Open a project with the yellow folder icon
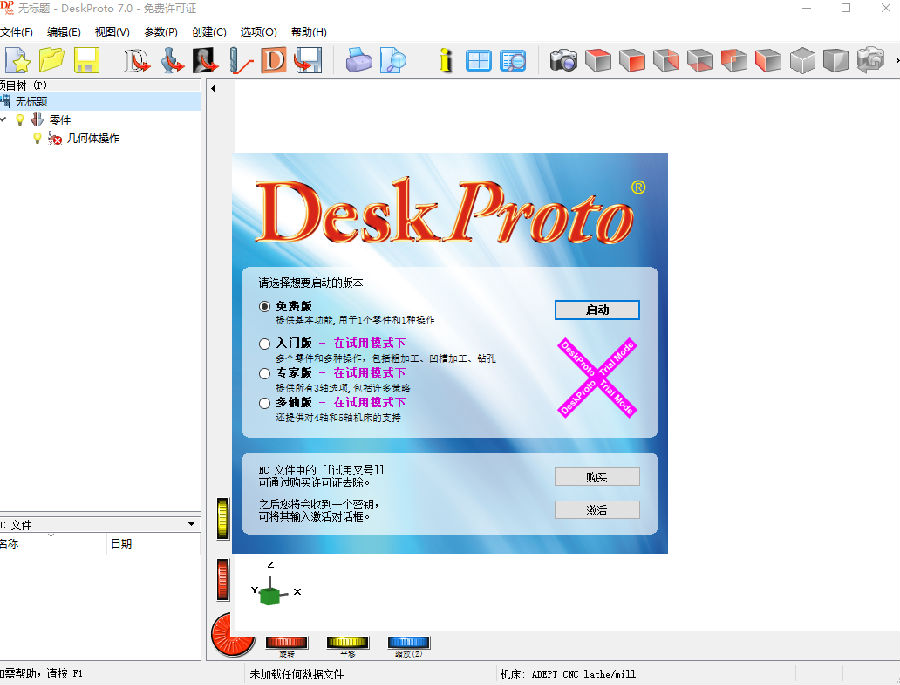Screen dimensions: 900x685 [52, 60]
